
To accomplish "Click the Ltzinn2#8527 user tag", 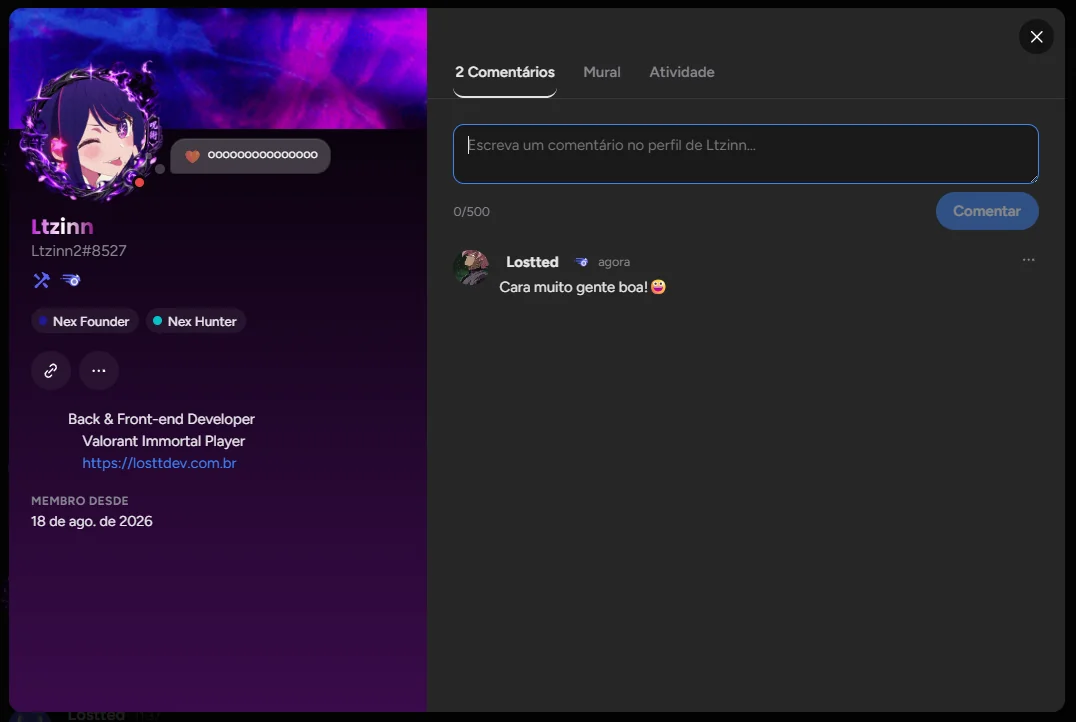I will (x=79, y=251).
